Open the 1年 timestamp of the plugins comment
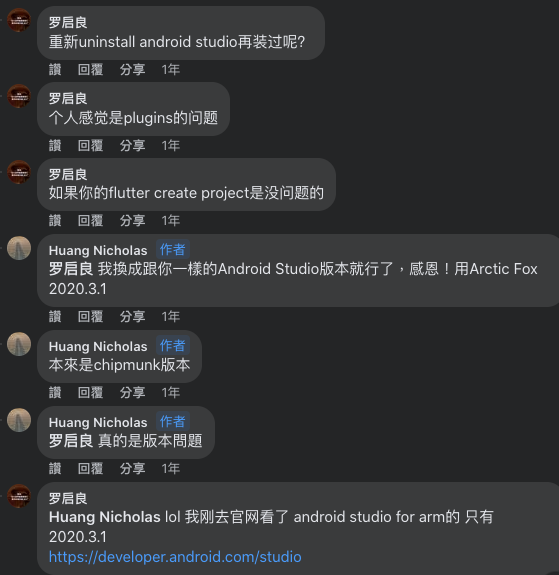559x575 pixels. tap(171, 146)
